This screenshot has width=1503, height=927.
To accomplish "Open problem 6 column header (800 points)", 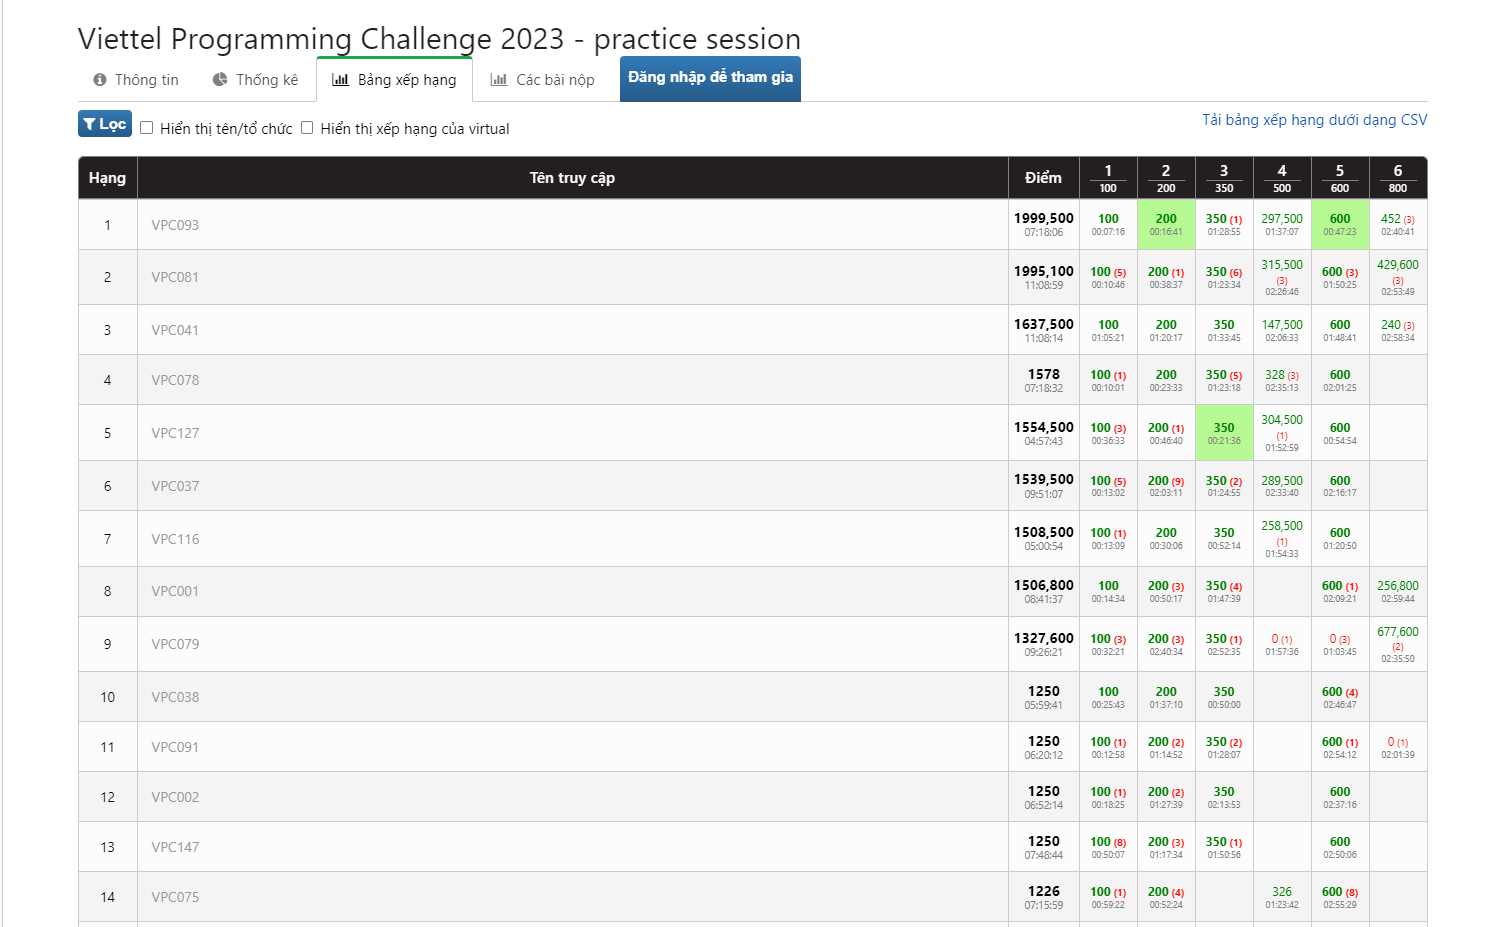I will (x=1398, y=178).
